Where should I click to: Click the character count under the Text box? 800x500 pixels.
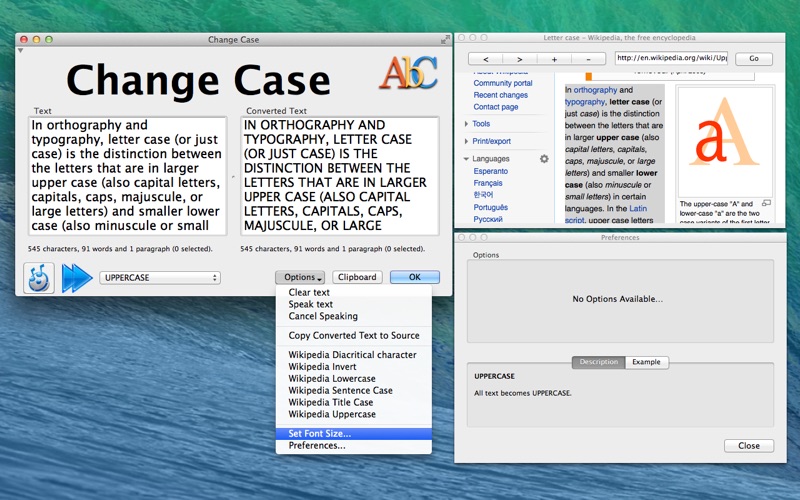120,249
